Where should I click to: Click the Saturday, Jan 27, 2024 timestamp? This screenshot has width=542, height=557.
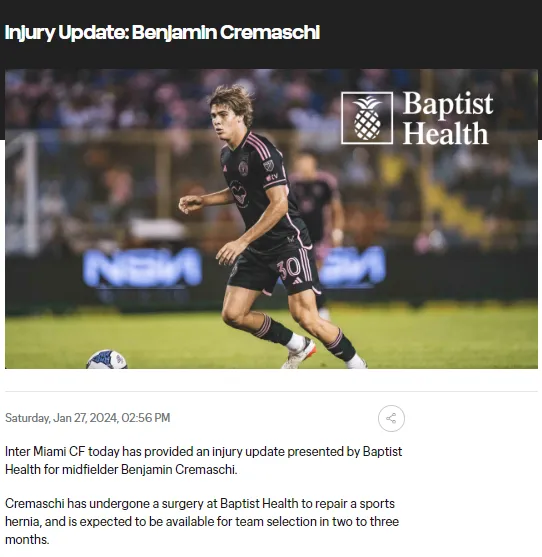point(88,418)
